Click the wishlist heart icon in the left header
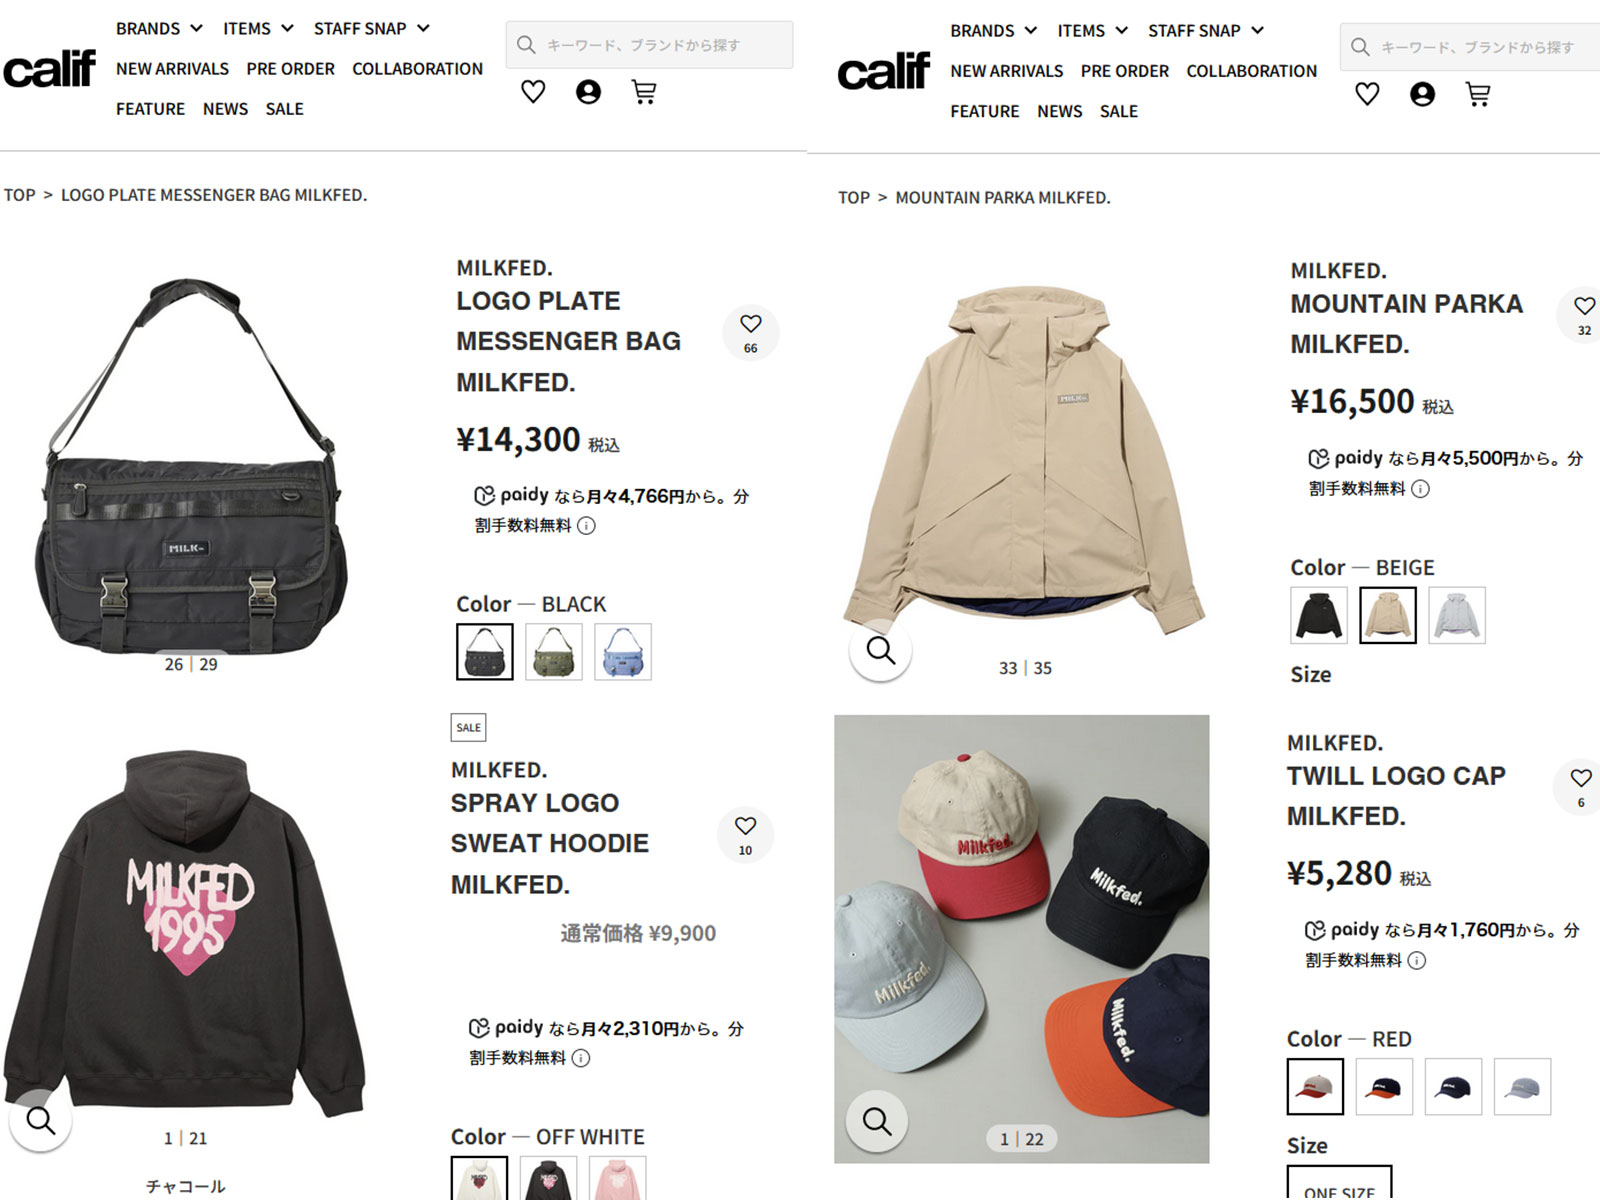This screenshot has height=1200, width=1600. pos(533,93)
